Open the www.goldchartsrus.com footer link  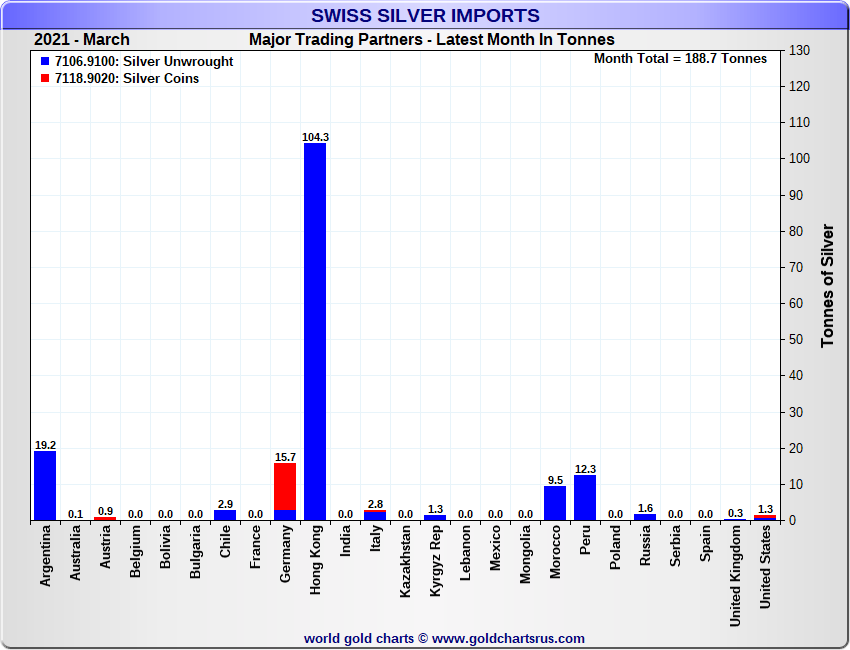(508, 638)
